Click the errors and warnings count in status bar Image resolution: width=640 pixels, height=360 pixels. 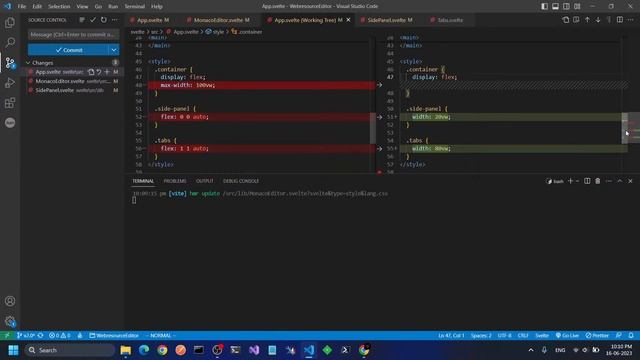click(x=60, y=336)
